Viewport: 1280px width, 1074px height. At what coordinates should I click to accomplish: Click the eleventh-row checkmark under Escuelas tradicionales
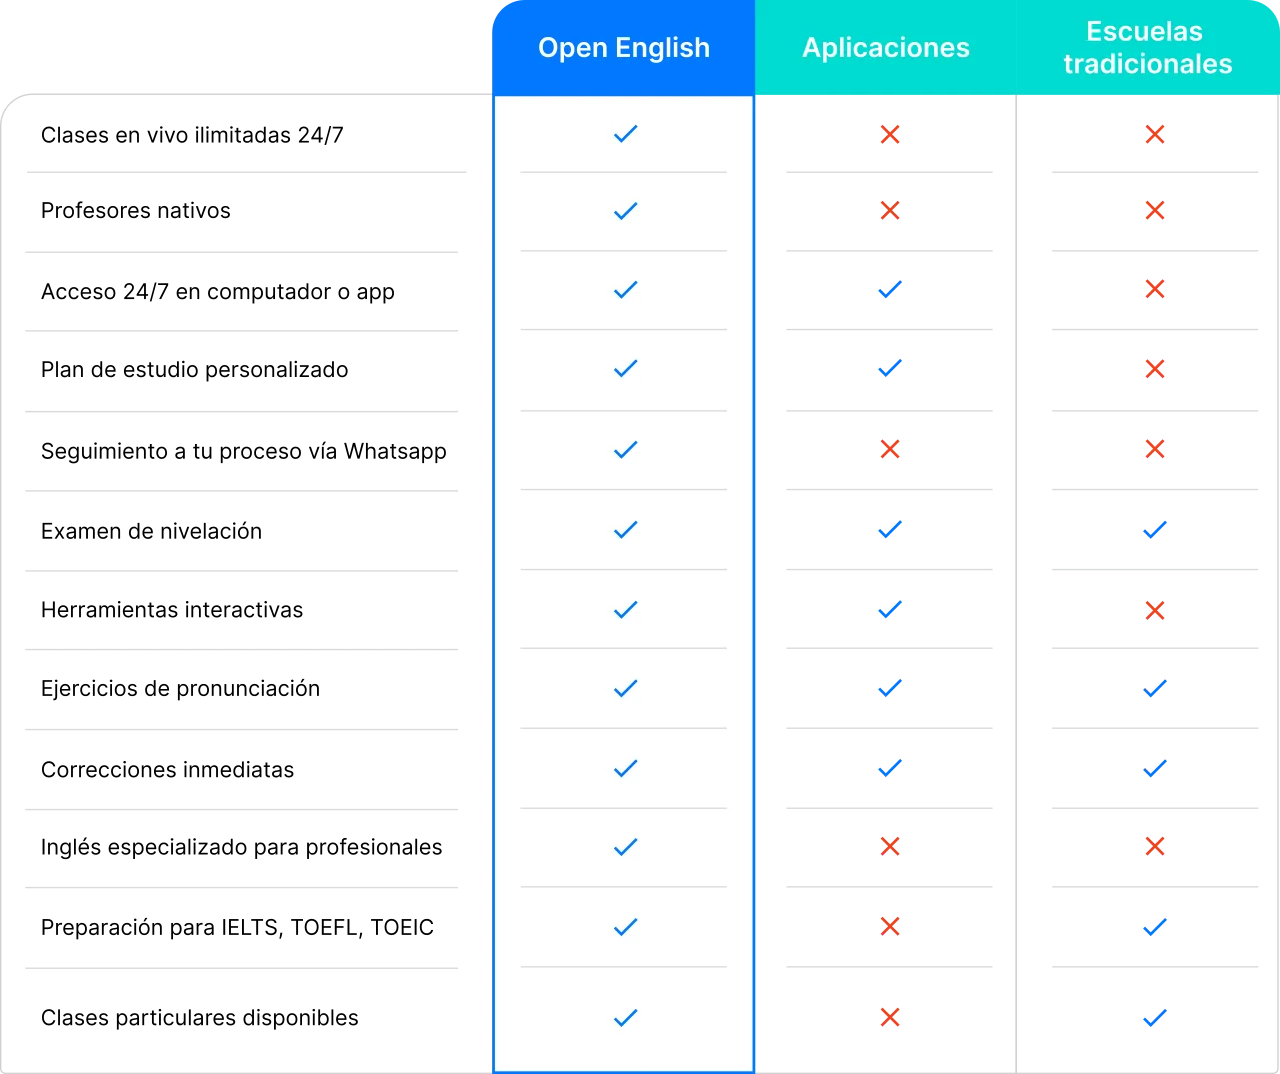pos(1153,927)
